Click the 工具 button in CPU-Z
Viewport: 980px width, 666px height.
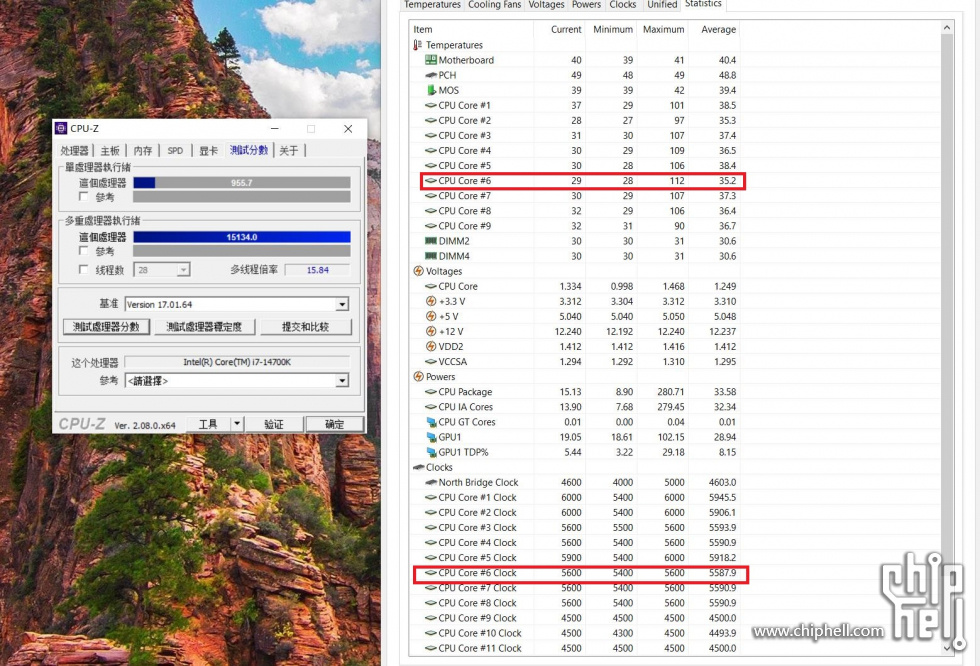pos(209,424)
